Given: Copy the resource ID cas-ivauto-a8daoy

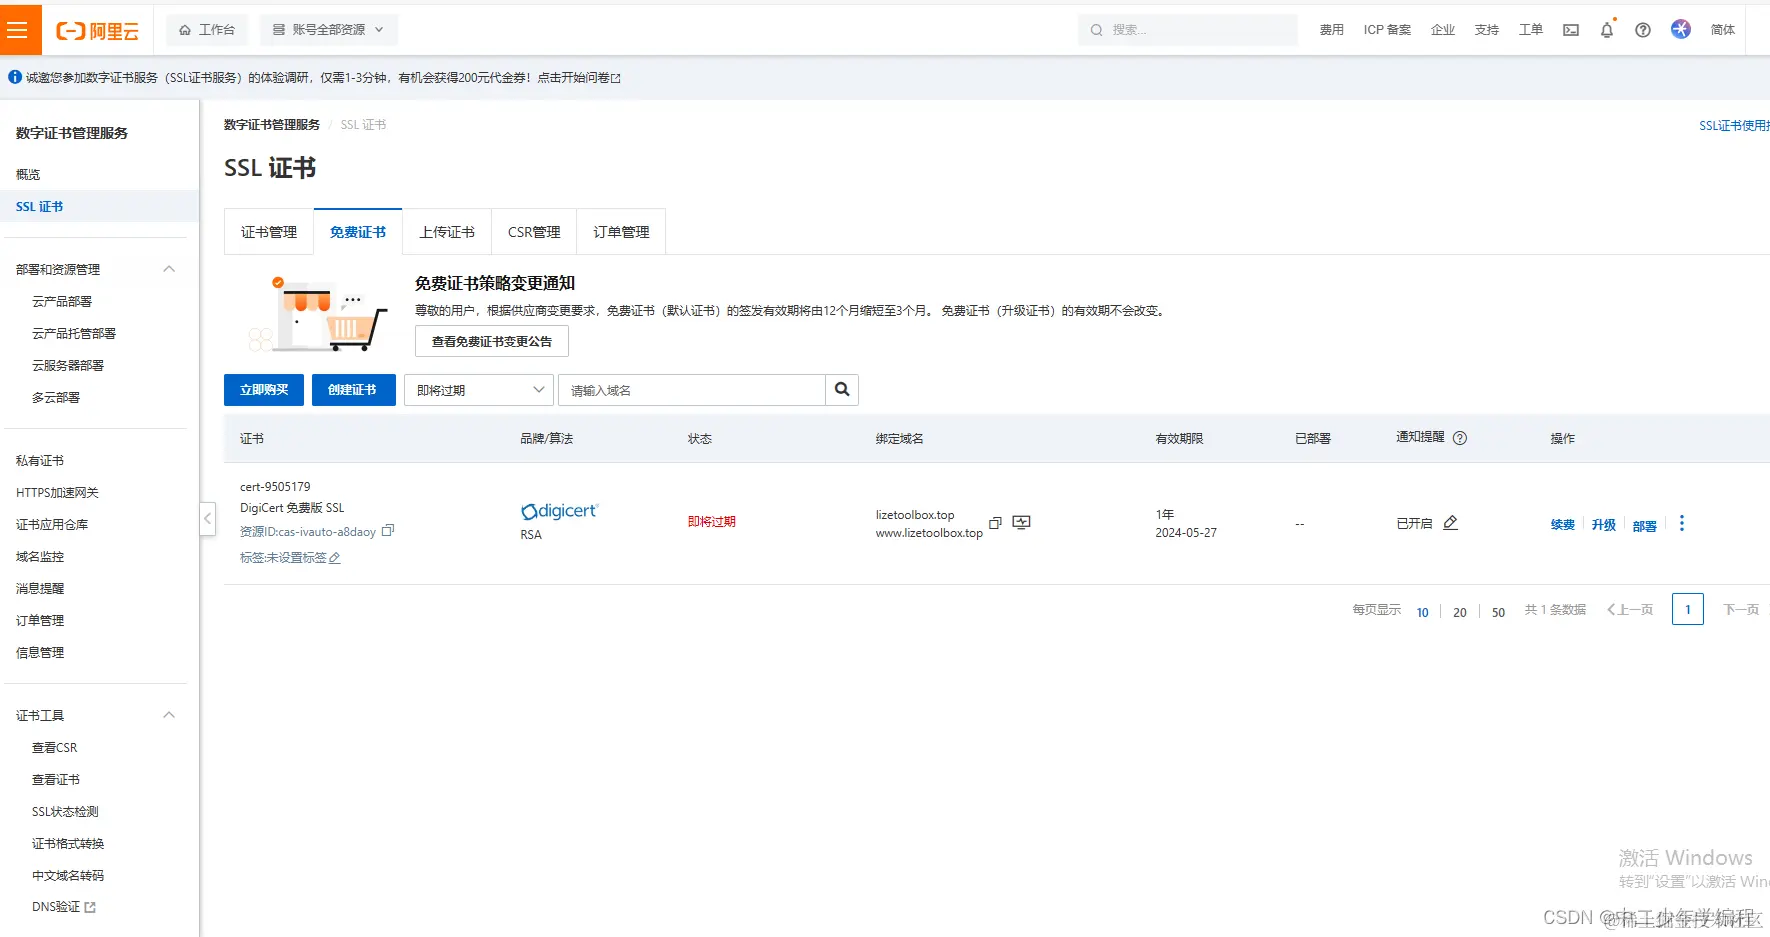Looking at the screenshot, I should click(x=389, y=531).
